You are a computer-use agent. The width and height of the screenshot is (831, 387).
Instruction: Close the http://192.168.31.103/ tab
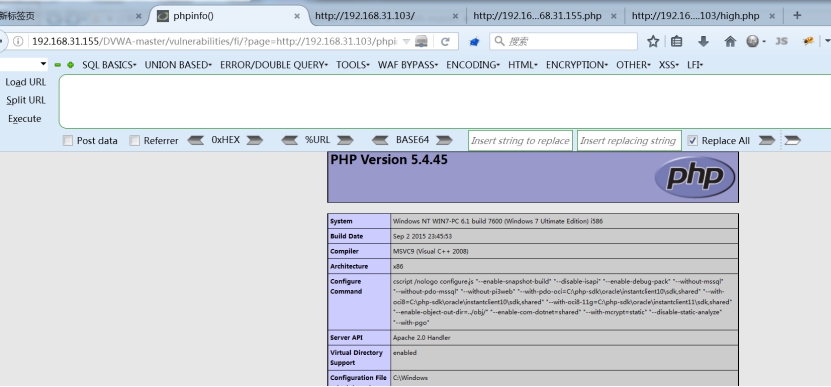(x=455, y=16)
